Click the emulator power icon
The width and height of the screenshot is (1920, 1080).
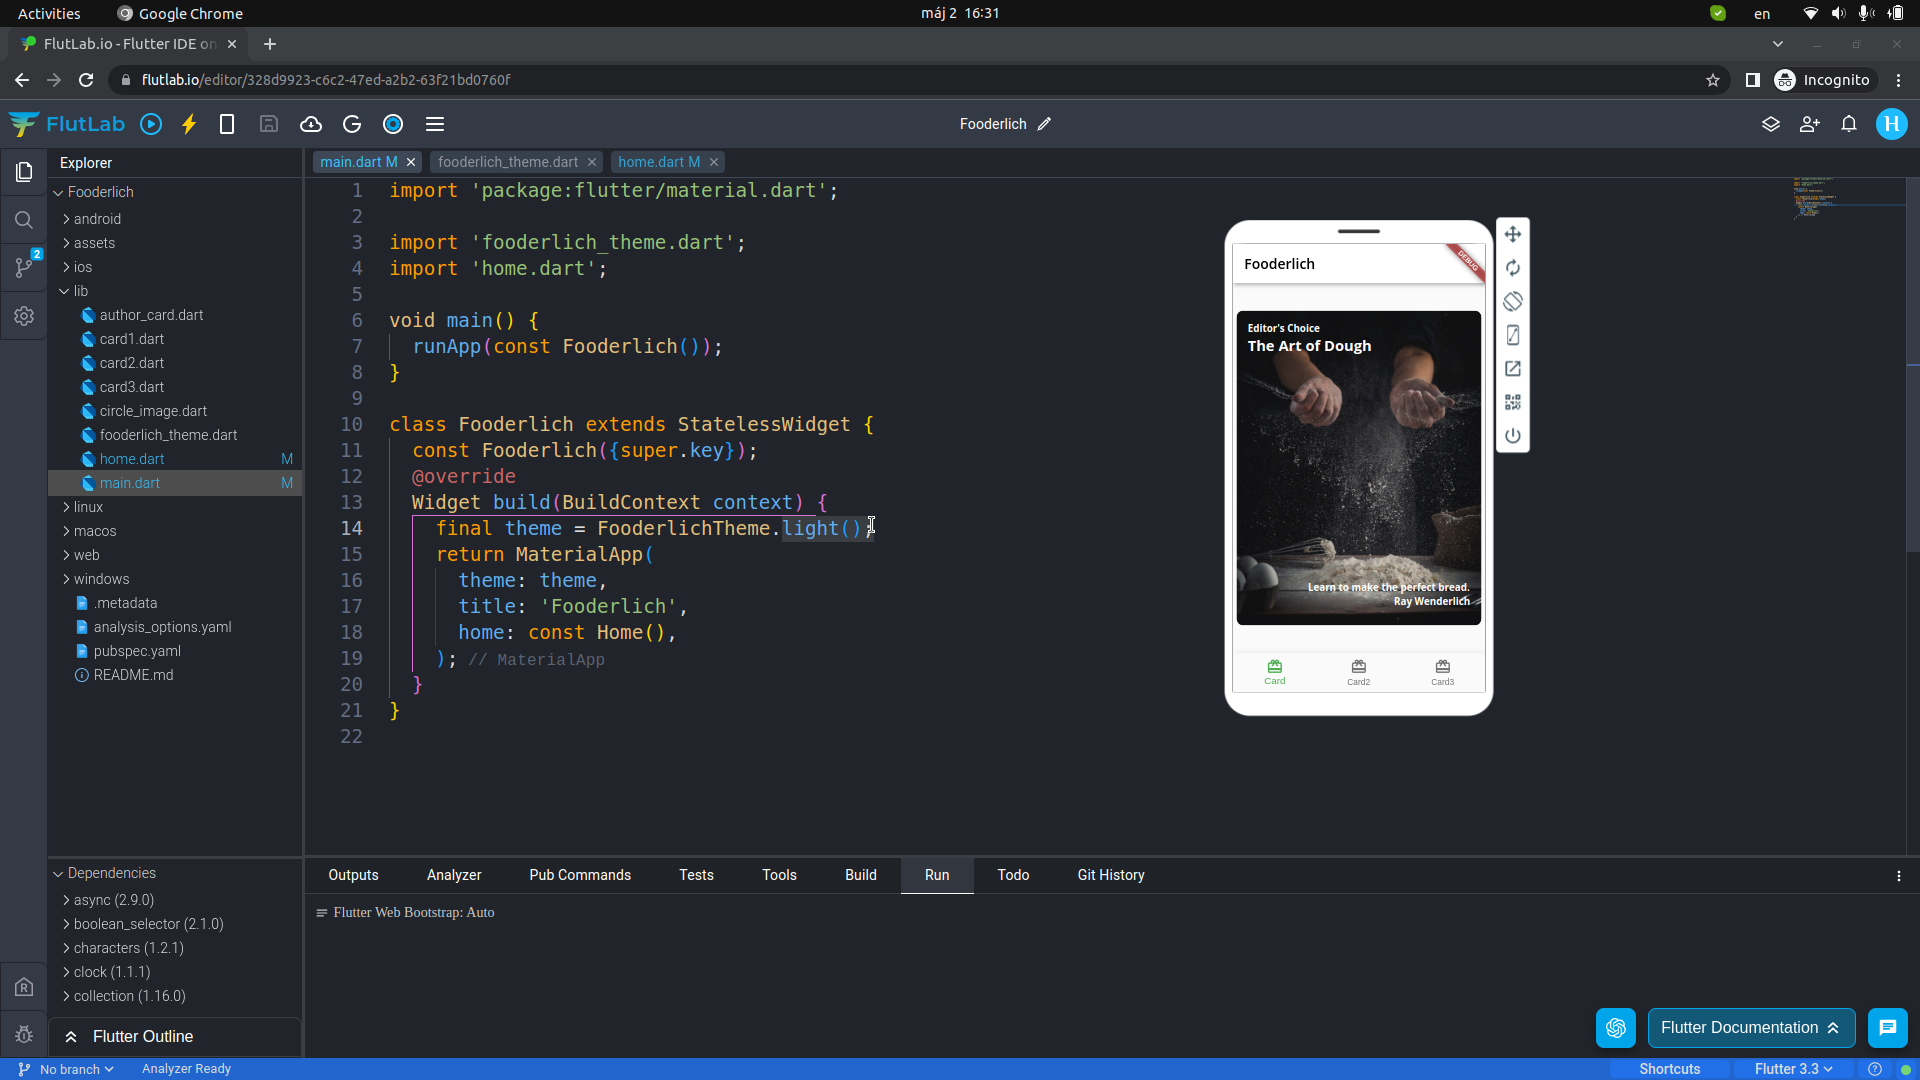pos(1512,436)
